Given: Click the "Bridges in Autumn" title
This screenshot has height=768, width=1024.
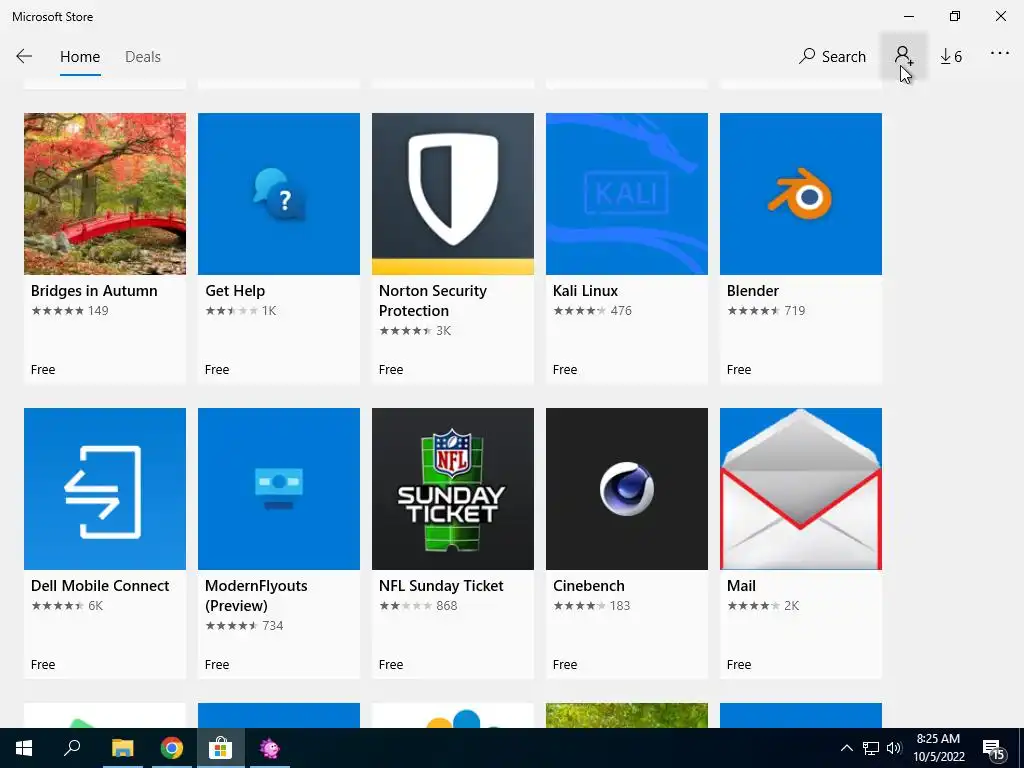Looking at the screenshot, I should pos(94,291).
